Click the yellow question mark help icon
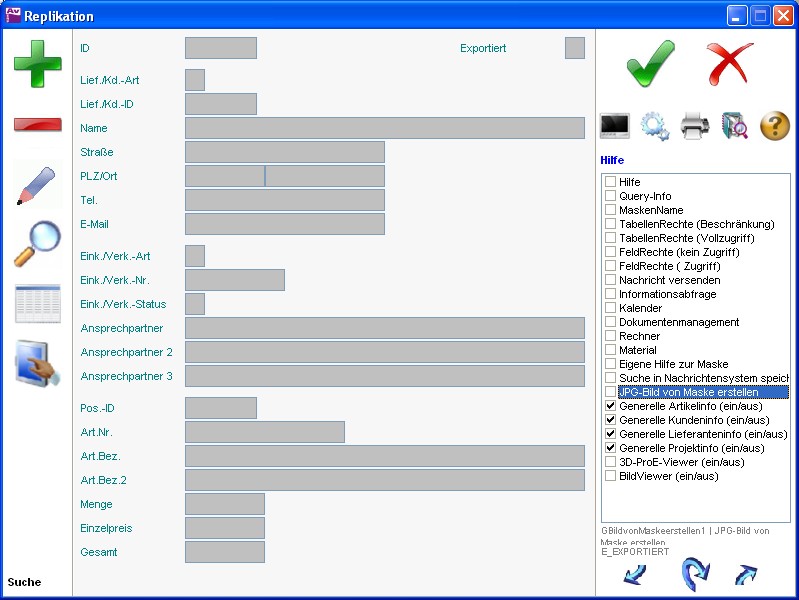The height and width of the screenshot is (600, 799). tap(775, 126)
